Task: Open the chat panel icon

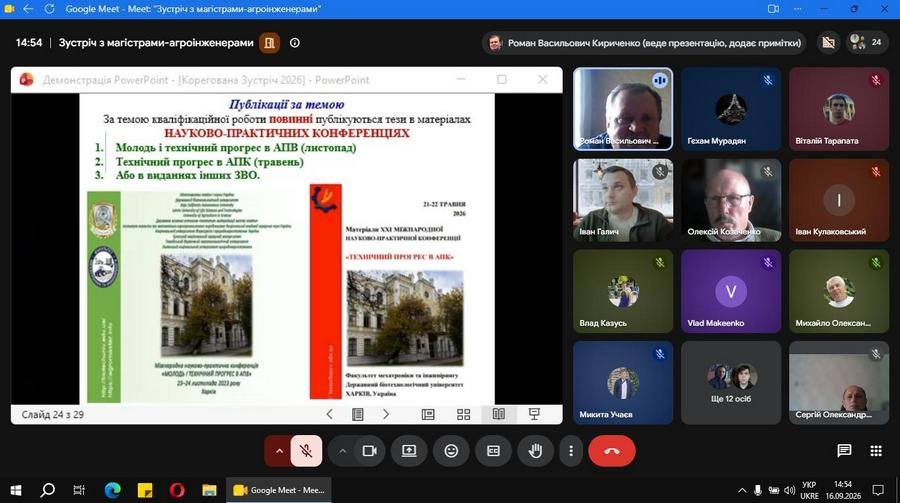Action: click(844, 451)
